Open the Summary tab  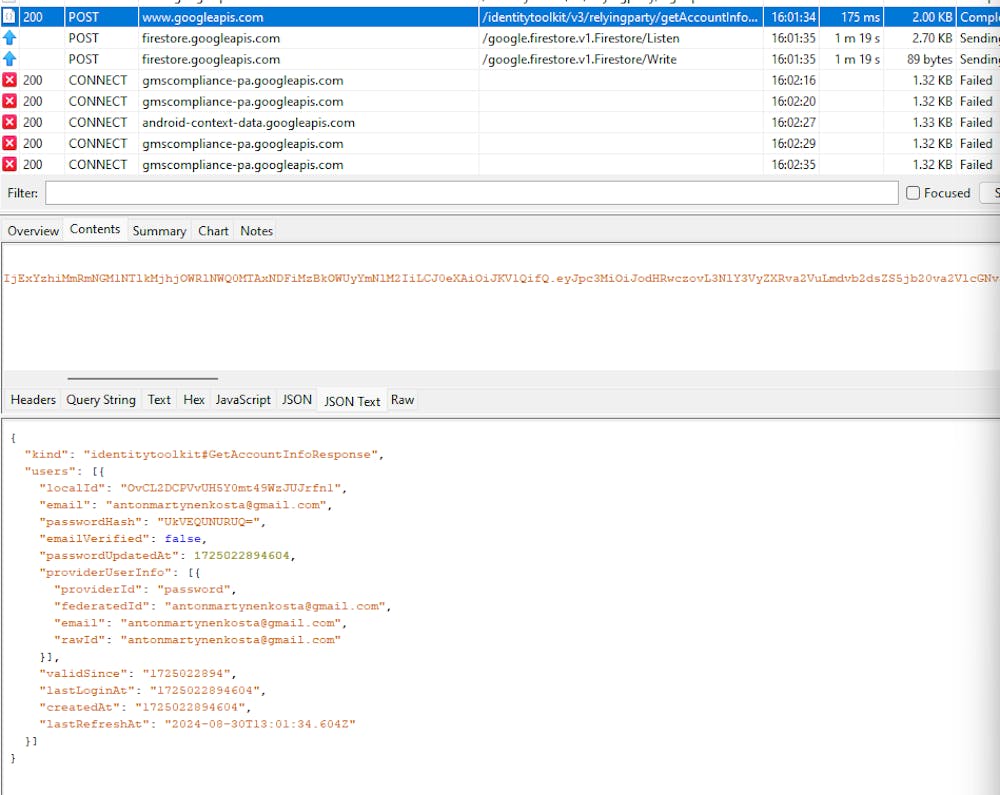click(159, 231)
